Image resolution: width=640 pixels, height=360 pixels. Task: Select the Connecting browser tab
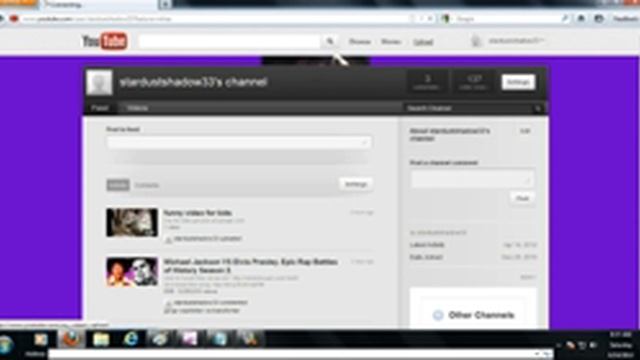(100, 4)
